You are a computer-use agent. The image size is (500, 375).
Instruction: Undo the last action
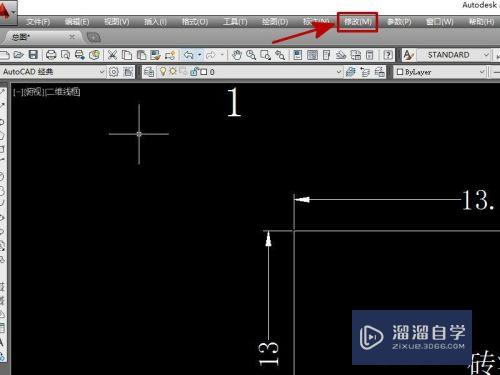click(189, 55)
